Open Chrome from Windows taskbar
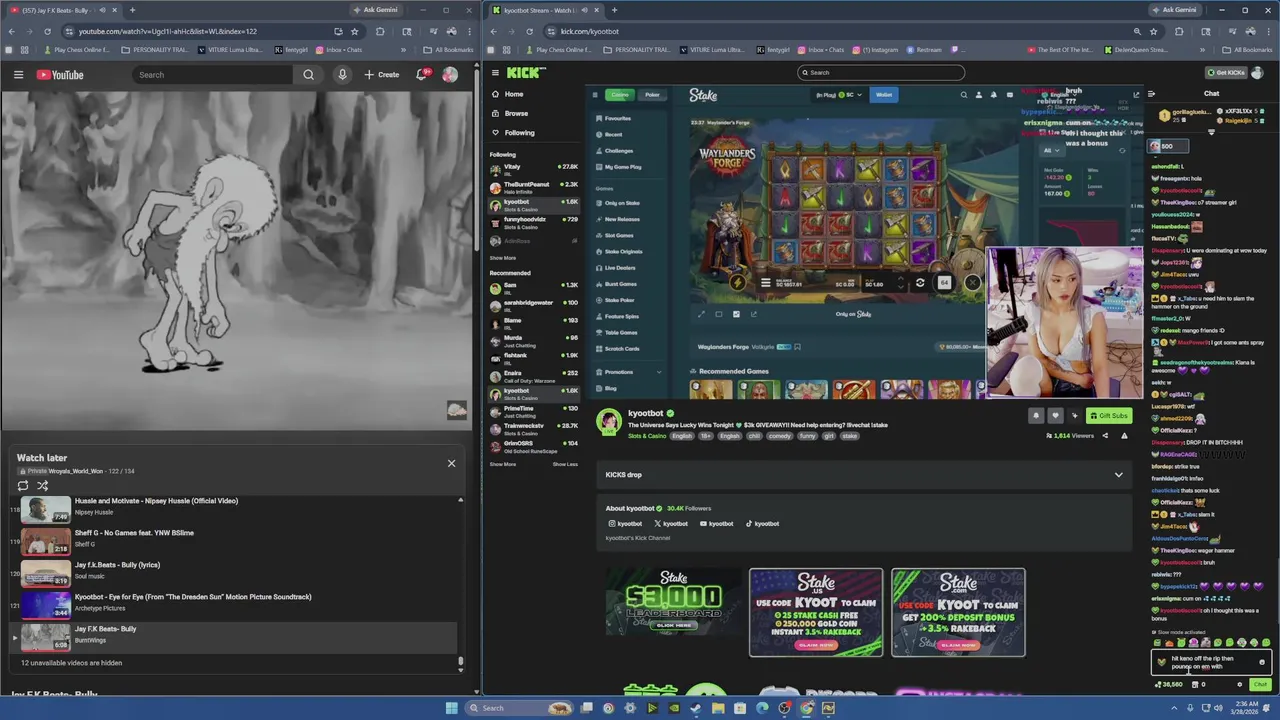1280x720 pixels. coord(806,708)
